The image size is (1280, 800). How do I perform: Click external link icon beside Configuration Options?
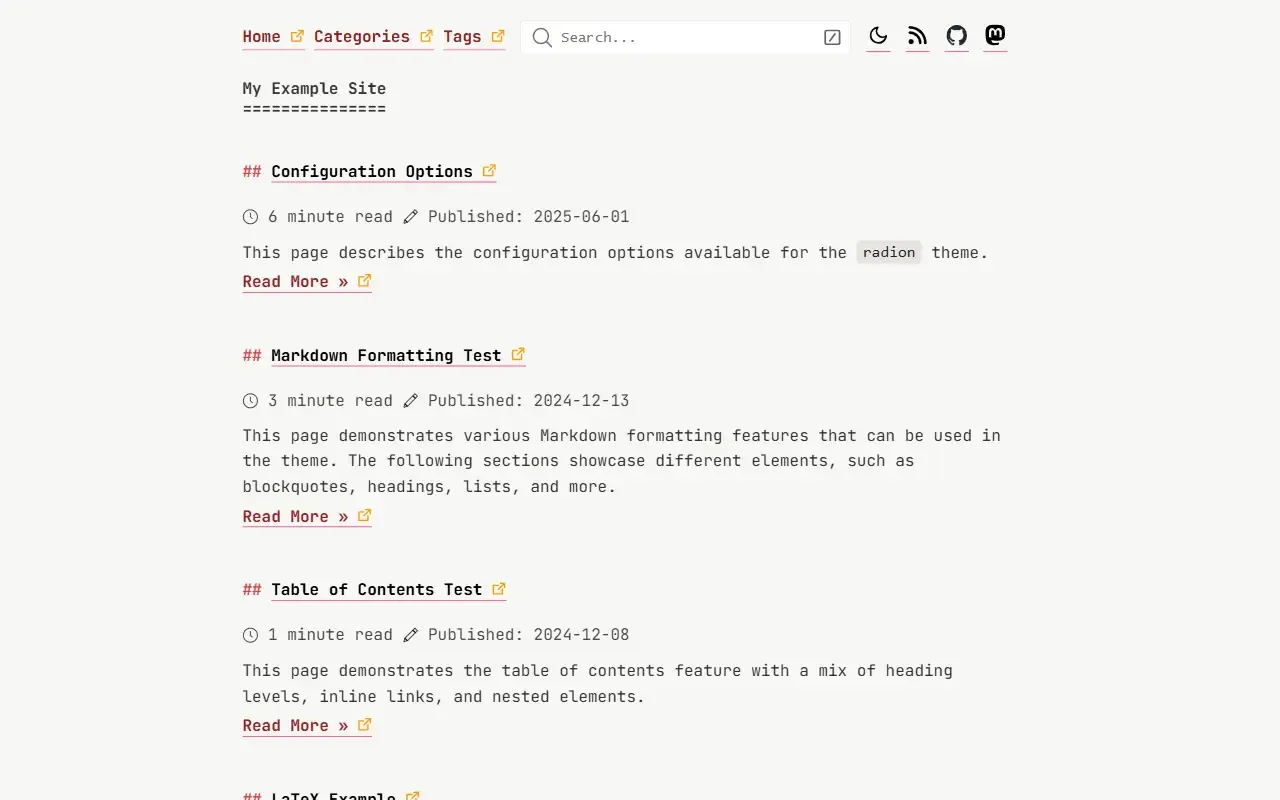[x=489, y=171]
